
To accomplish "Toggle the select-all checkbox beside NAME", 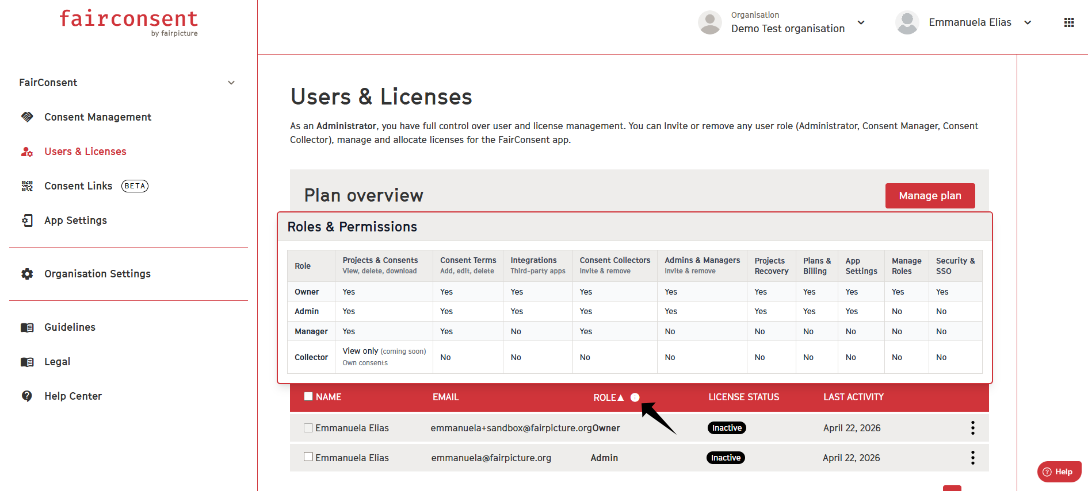I will click(308, 397).
